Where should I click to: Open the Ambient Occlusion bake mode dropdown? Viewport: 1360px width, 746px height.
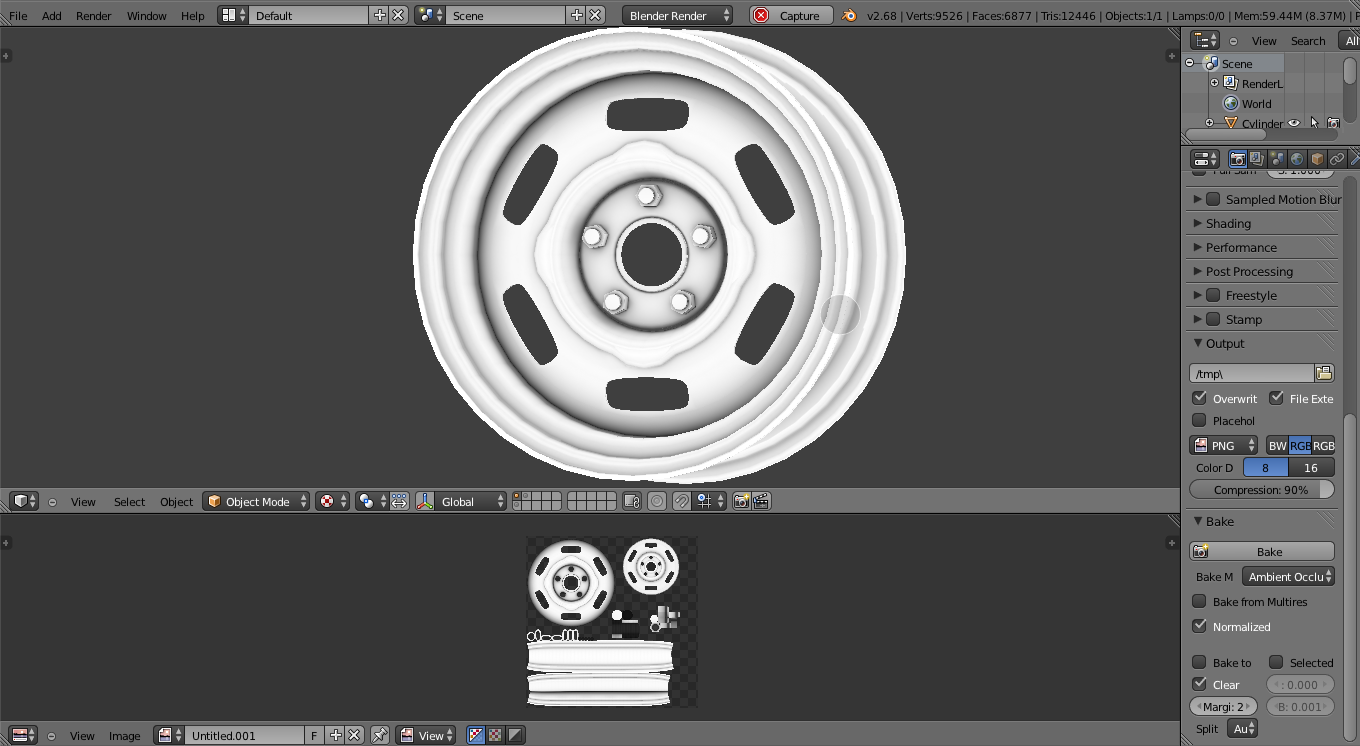point(1288,576)
